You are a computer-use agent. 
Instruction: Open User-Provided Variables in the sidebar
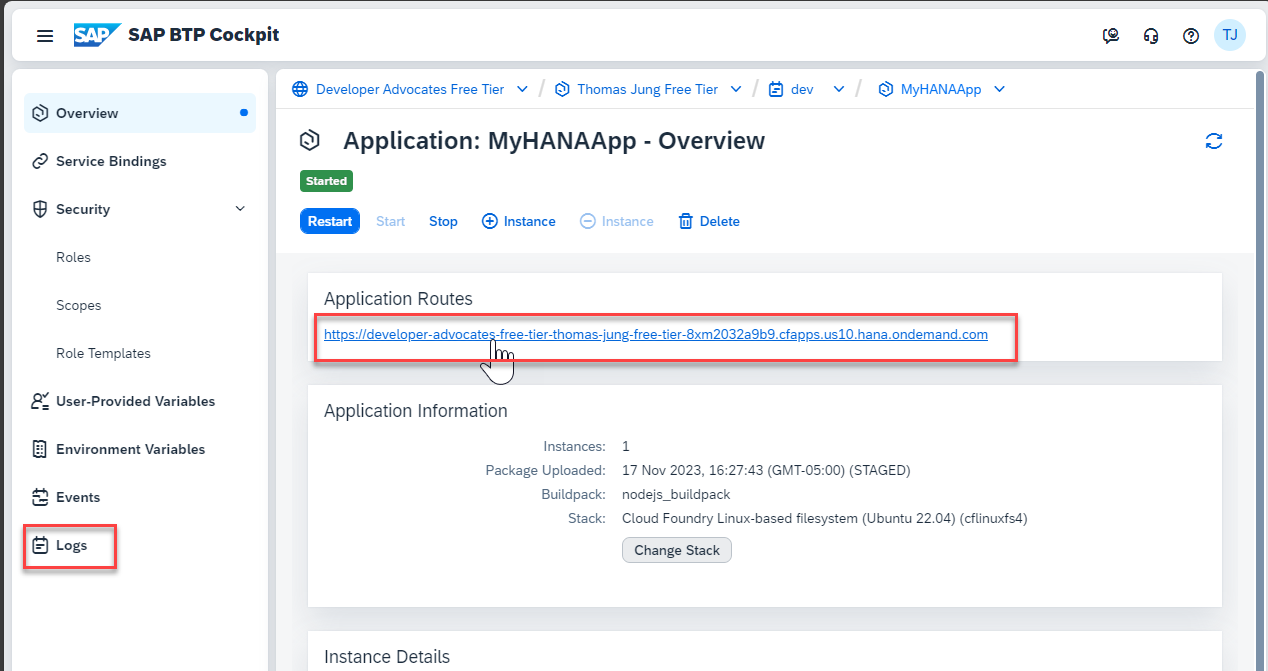(140, 401)
